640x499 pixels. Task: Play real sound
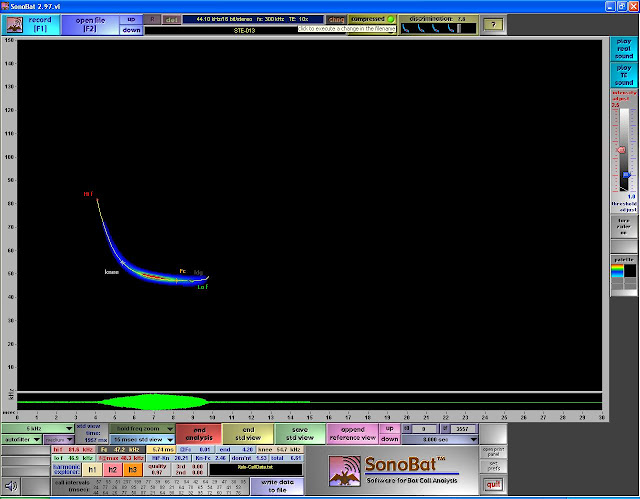coord(624,49)
